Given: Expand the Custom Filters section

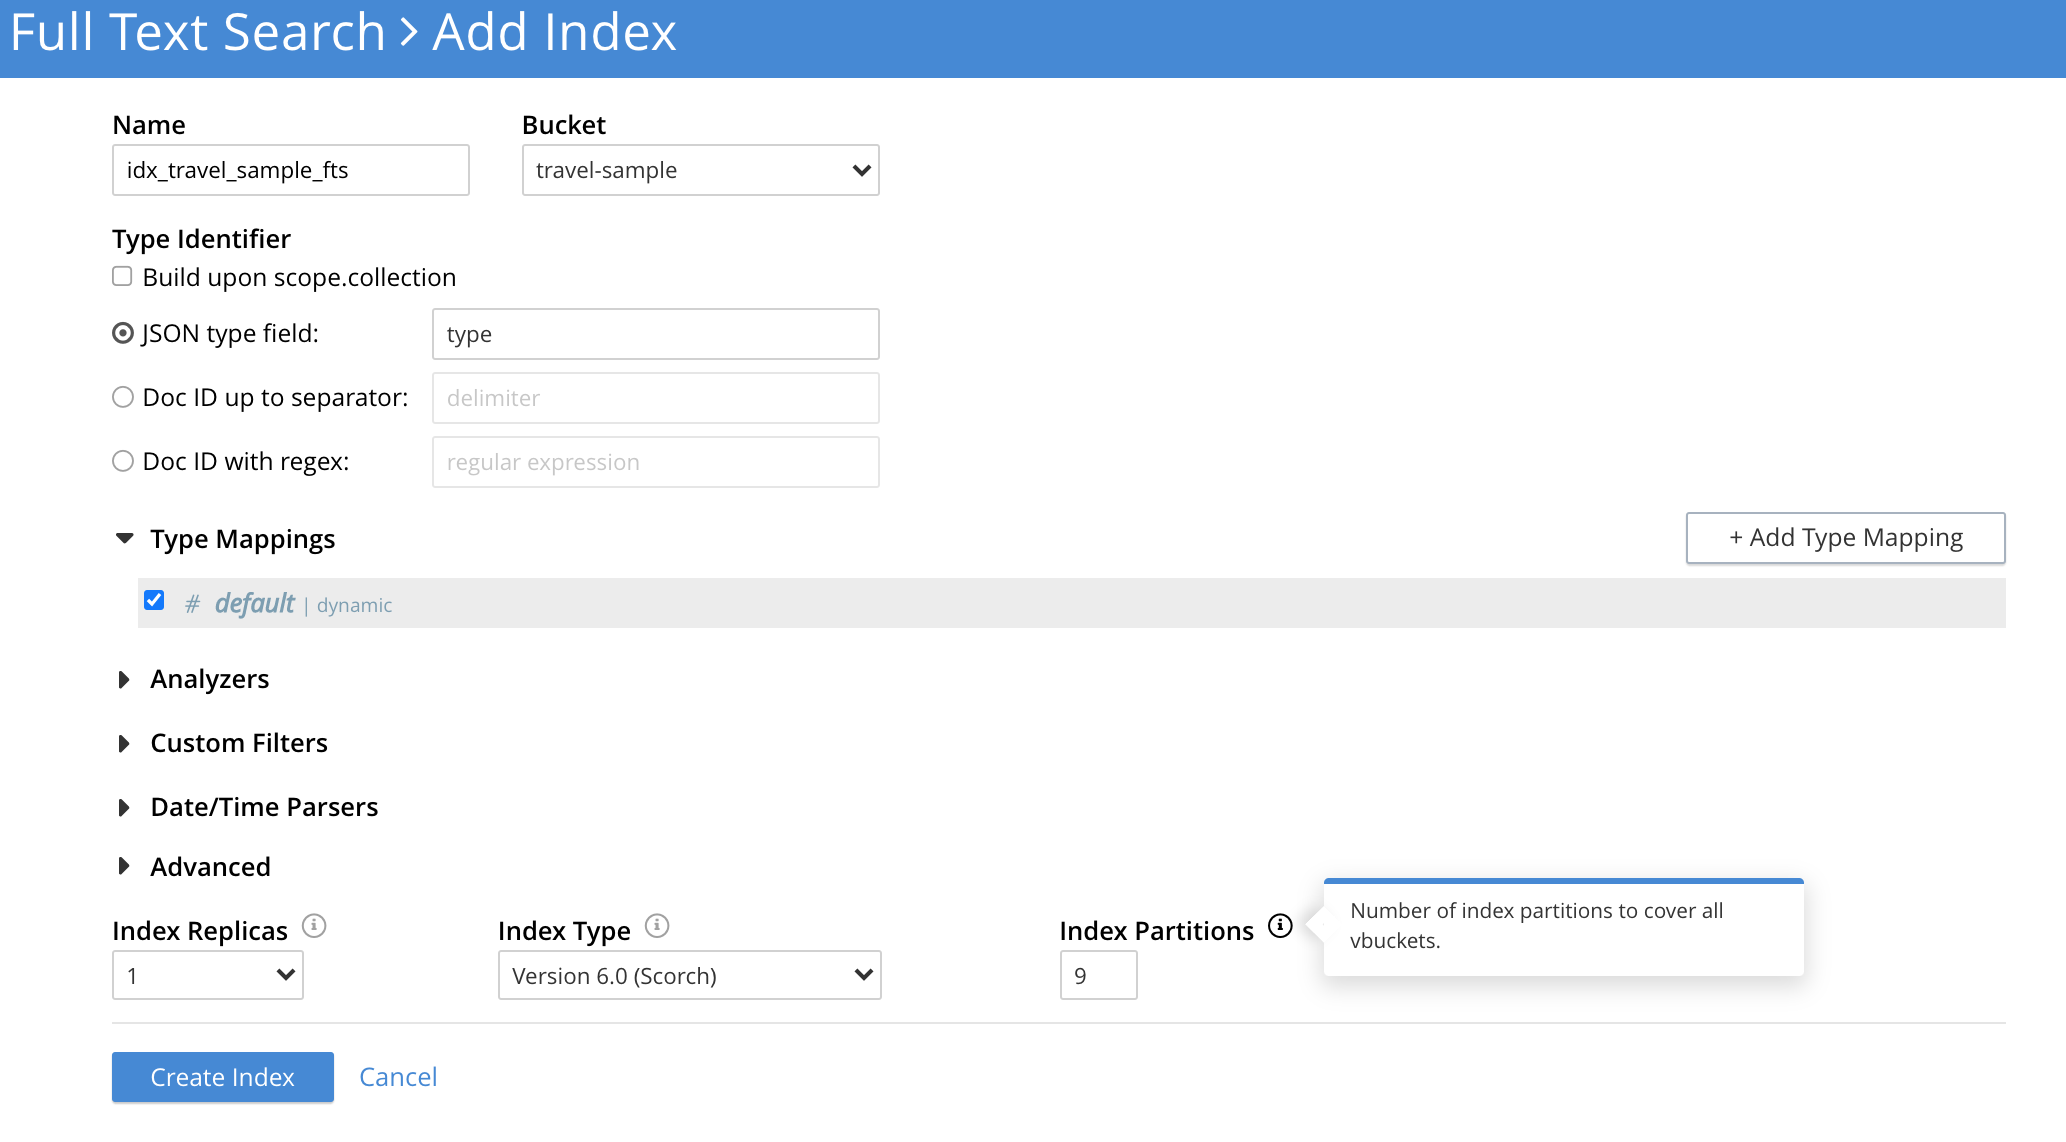Looking at the screenshot, I should point(125,744).
